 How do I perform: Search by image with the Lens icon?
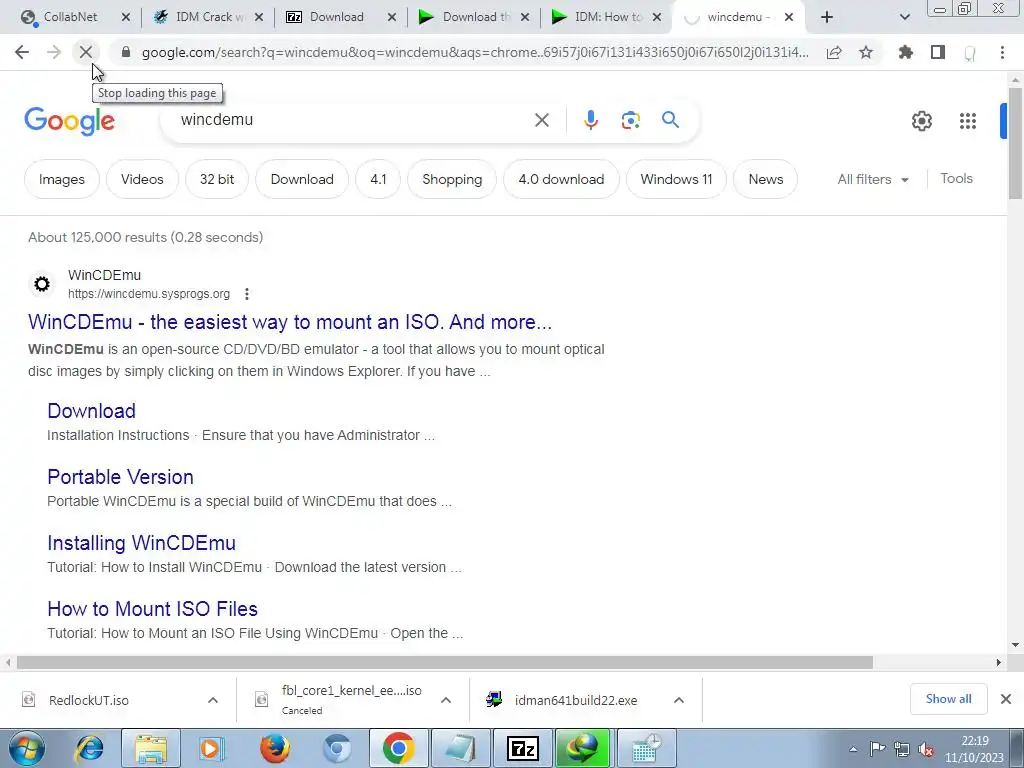630,120
